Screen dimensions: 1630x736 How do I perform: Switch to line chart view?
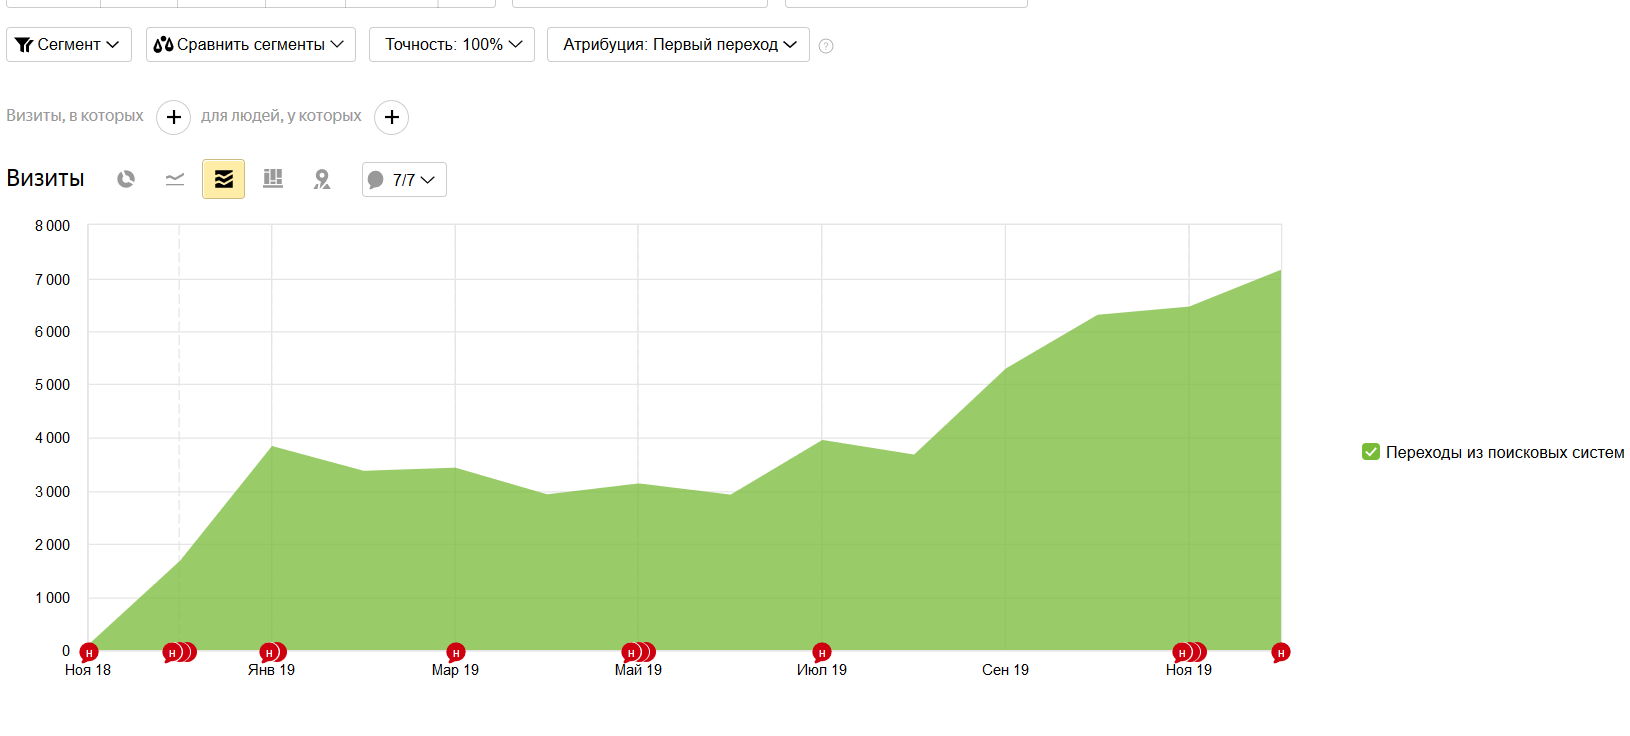click(x=175, y=179)
